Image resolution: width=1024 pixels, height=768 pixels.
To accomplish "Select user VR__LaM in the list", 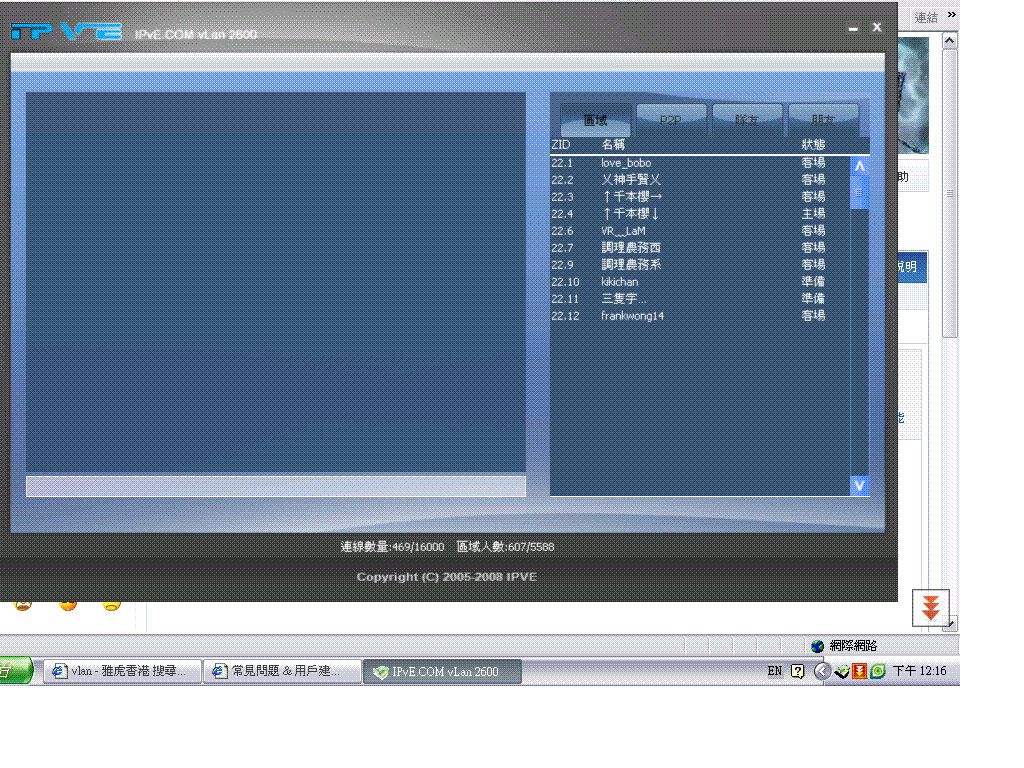I will 700,231.
